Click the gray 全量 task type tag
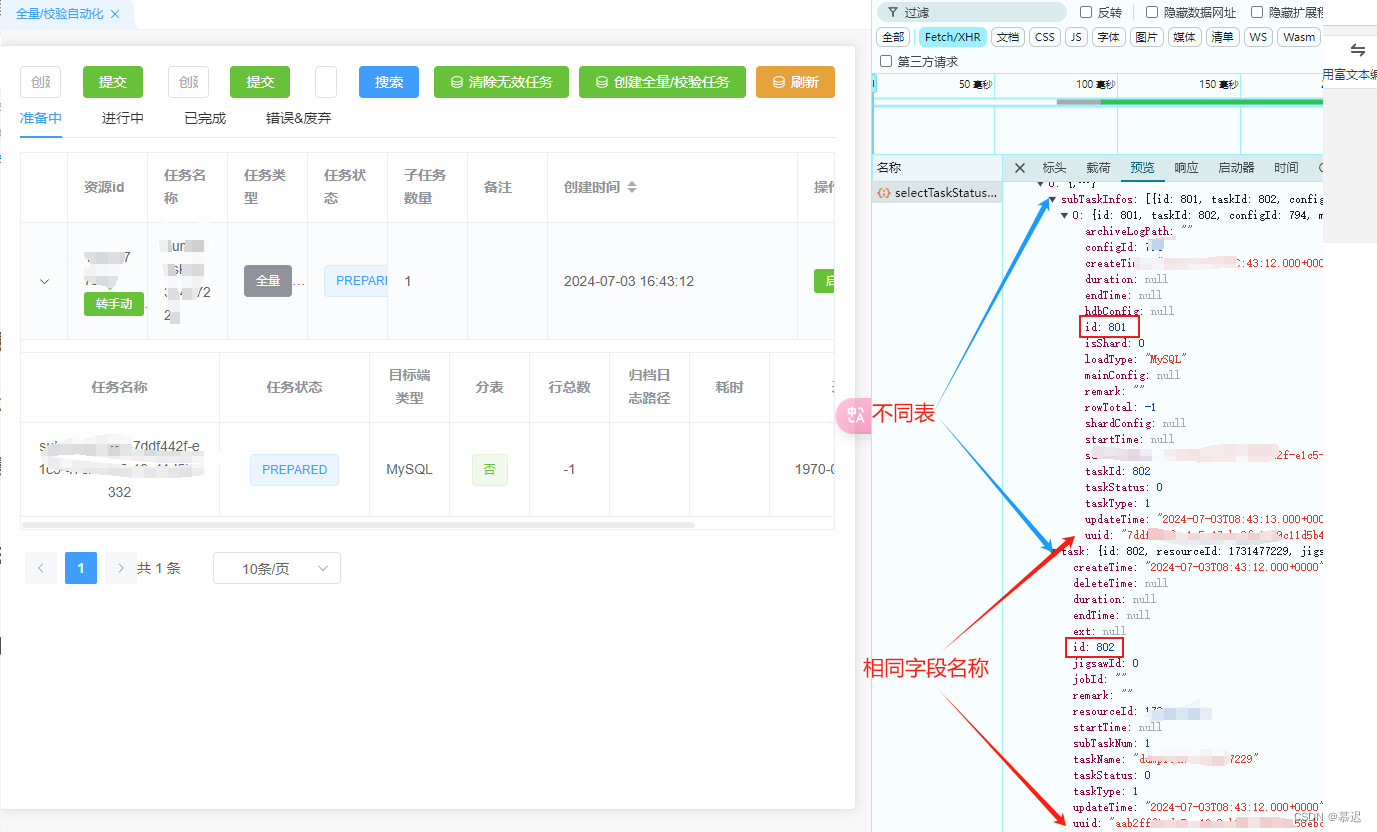The image size is (1377, 832). tap(268, 281)
